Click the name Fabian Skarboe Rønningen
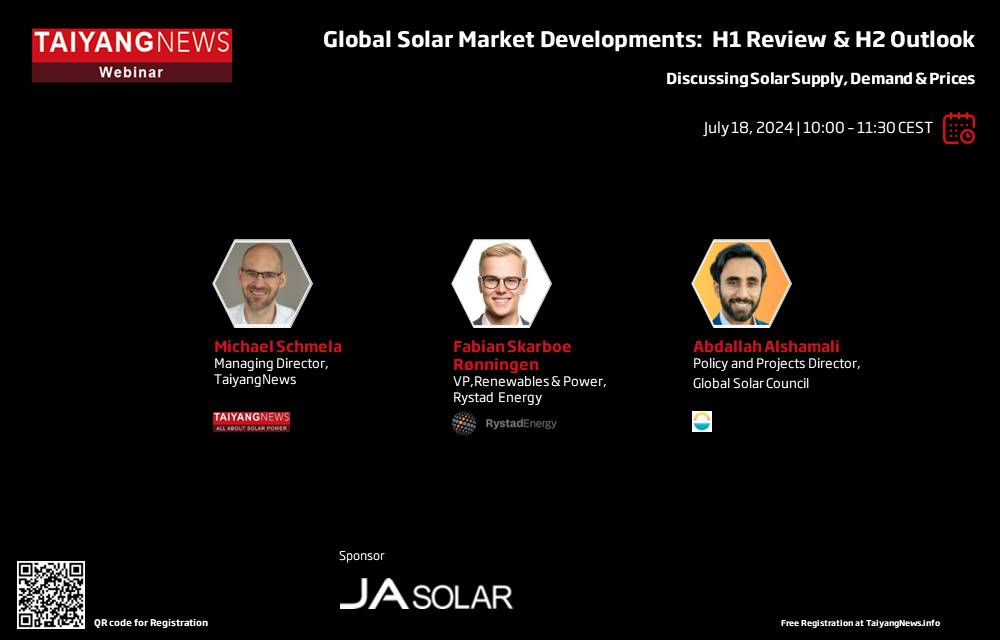Screen dimensions: 1000x640 click(x=512, y=355)
